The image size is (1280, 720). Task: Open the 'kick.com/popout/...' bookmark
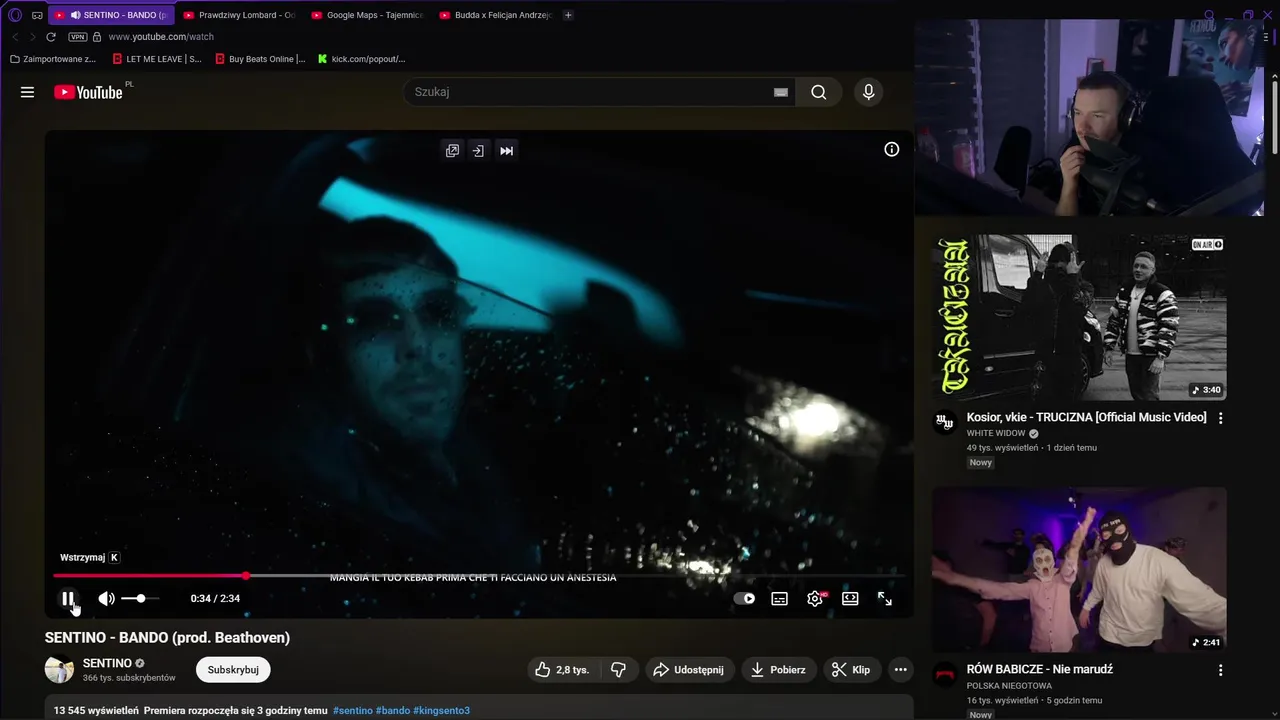pos(361,59)
